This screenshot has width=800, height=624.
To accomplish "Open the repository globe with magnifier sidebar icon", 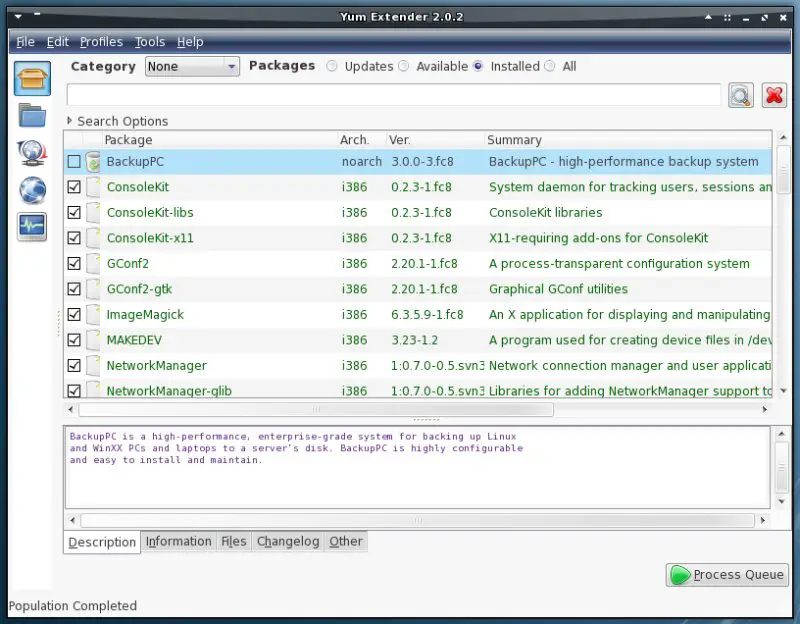I will point(32,153).
